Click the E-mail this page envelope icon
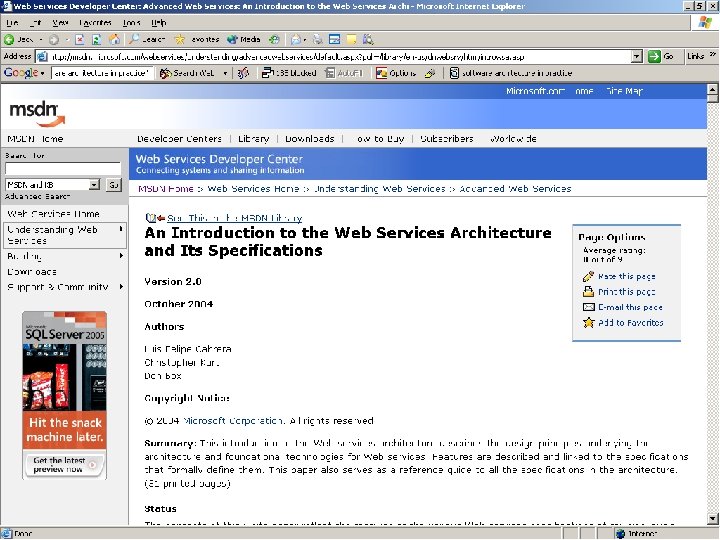 [588, 307]
